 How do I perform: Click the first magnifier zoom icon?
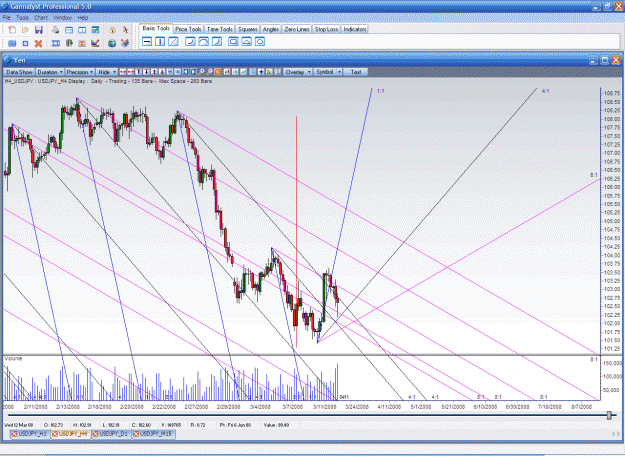tap(201, 72)
